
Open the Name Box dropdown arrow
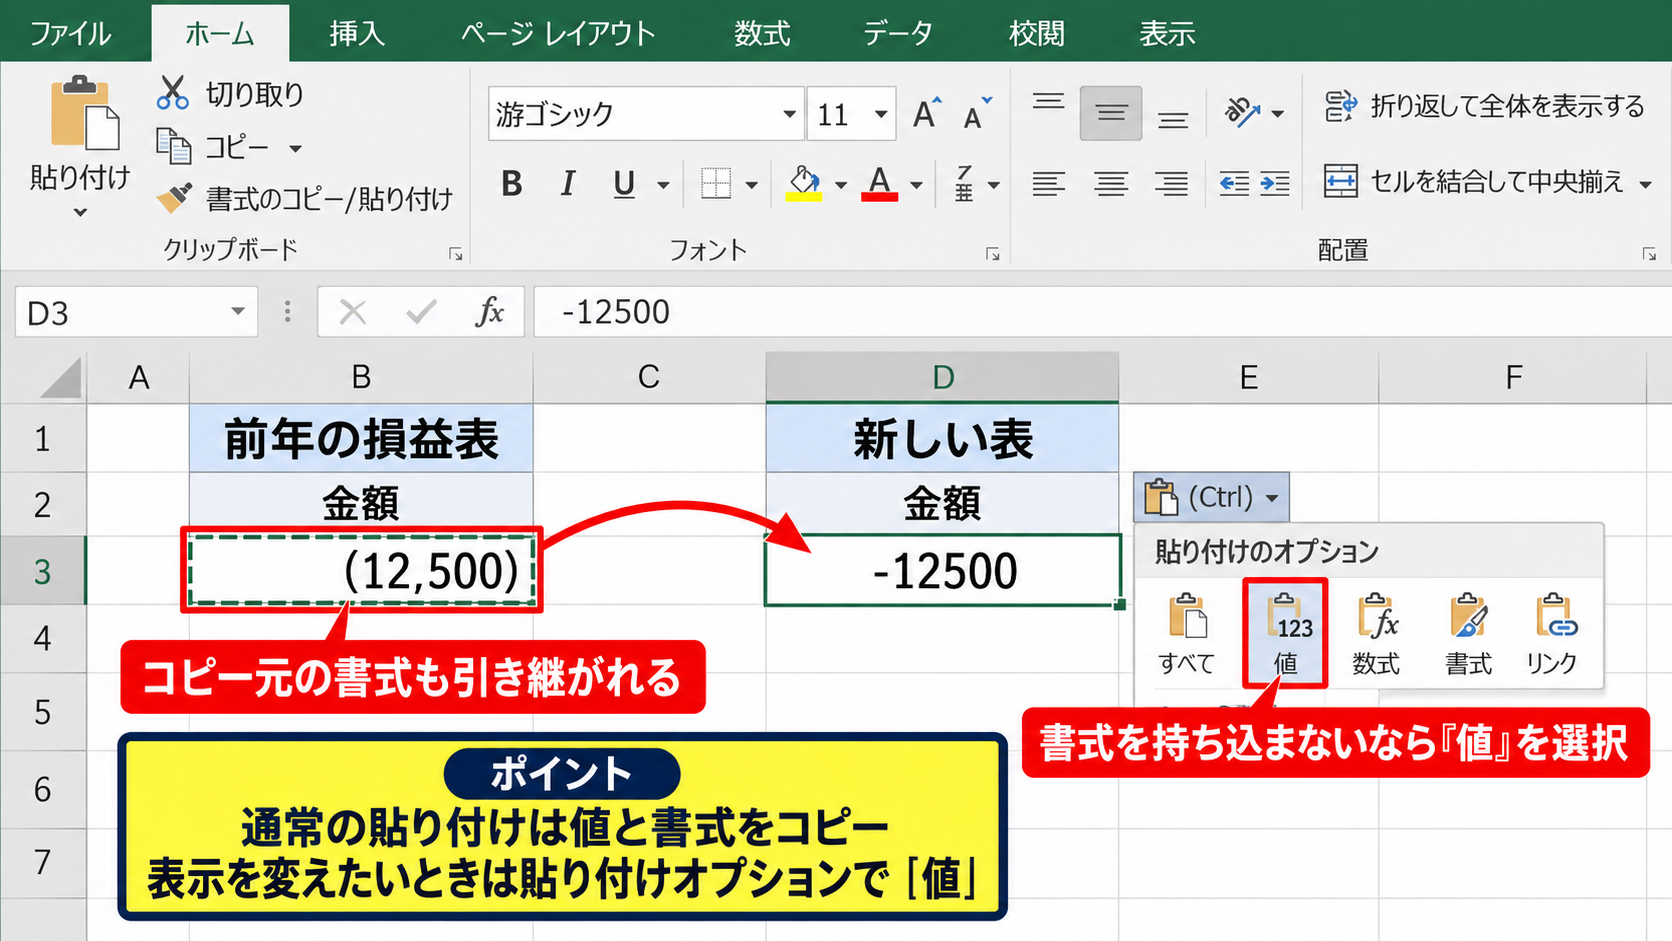point(238,312)
